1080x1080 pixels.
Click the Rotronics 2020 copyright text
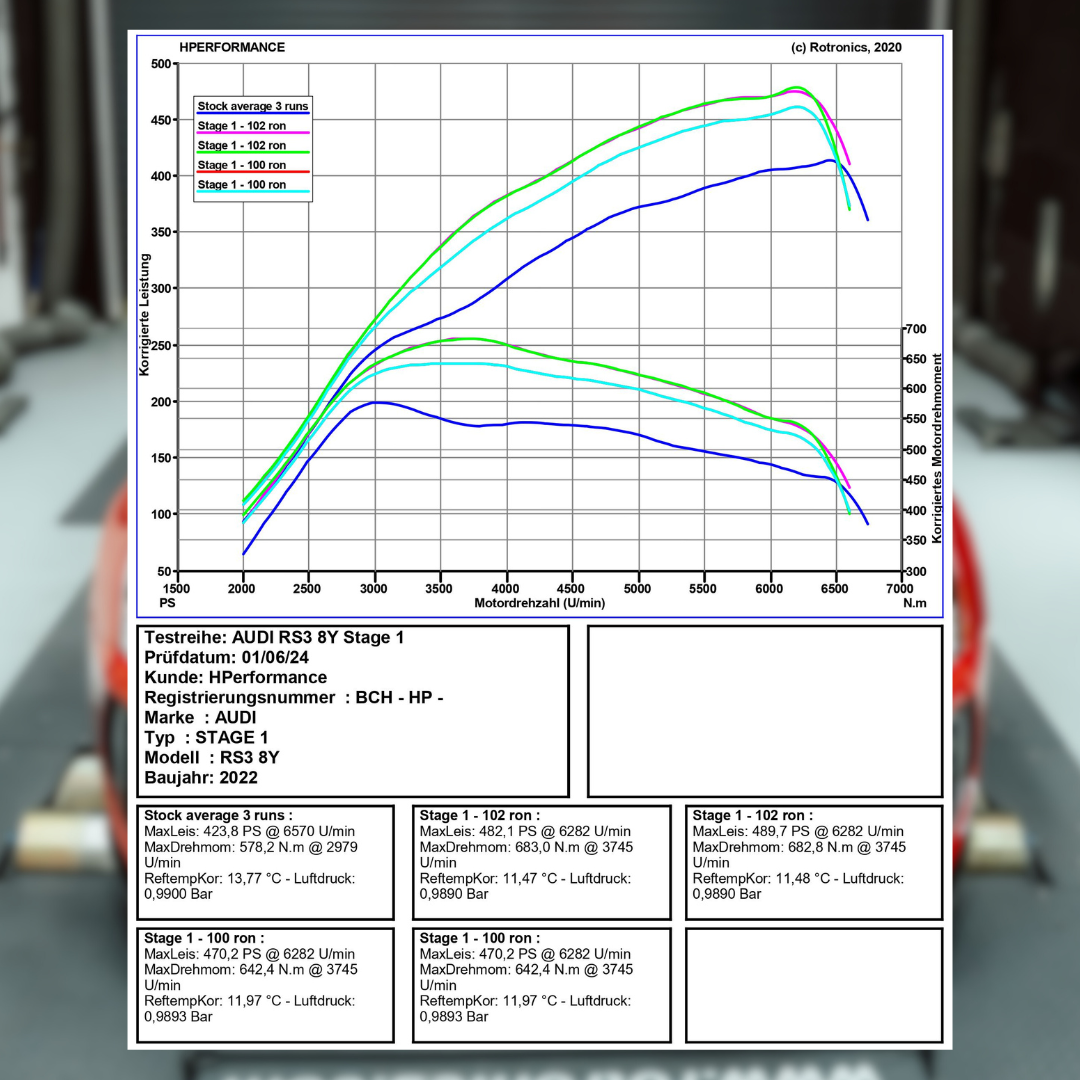click(x=846, y=47)
